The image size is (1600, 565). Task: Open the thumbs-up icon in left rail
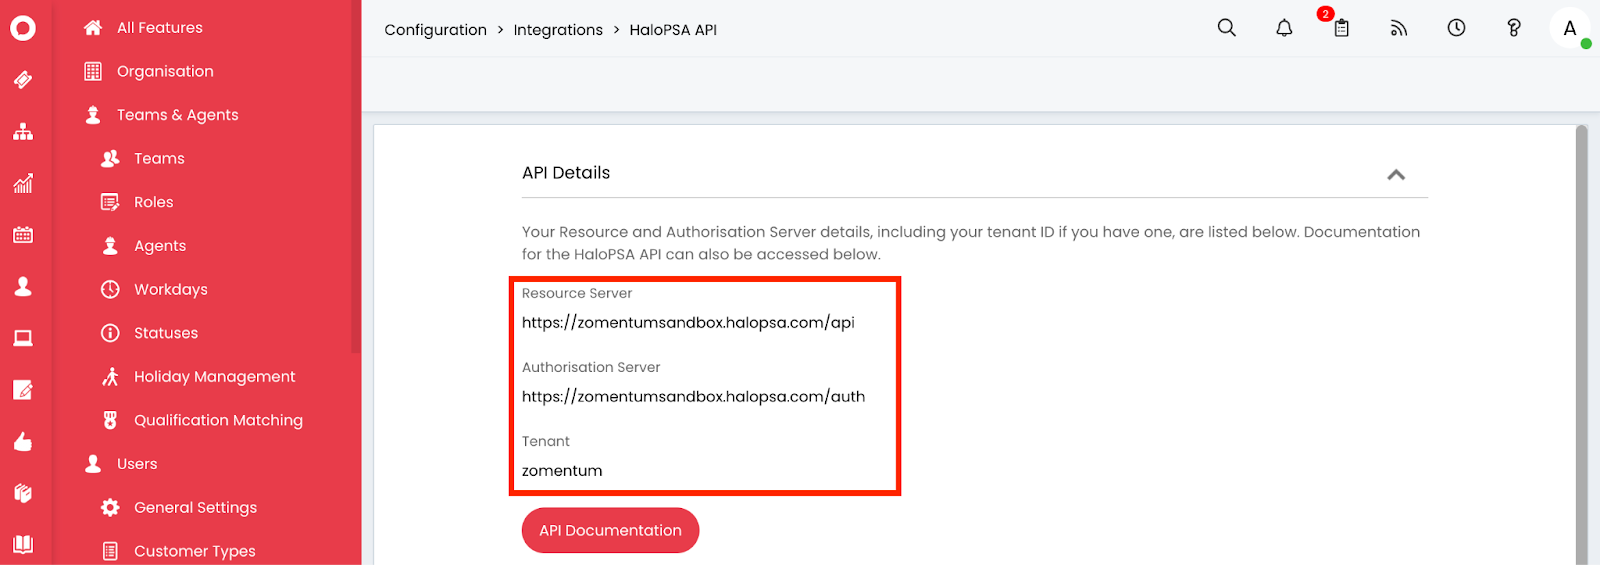(23, 441)
